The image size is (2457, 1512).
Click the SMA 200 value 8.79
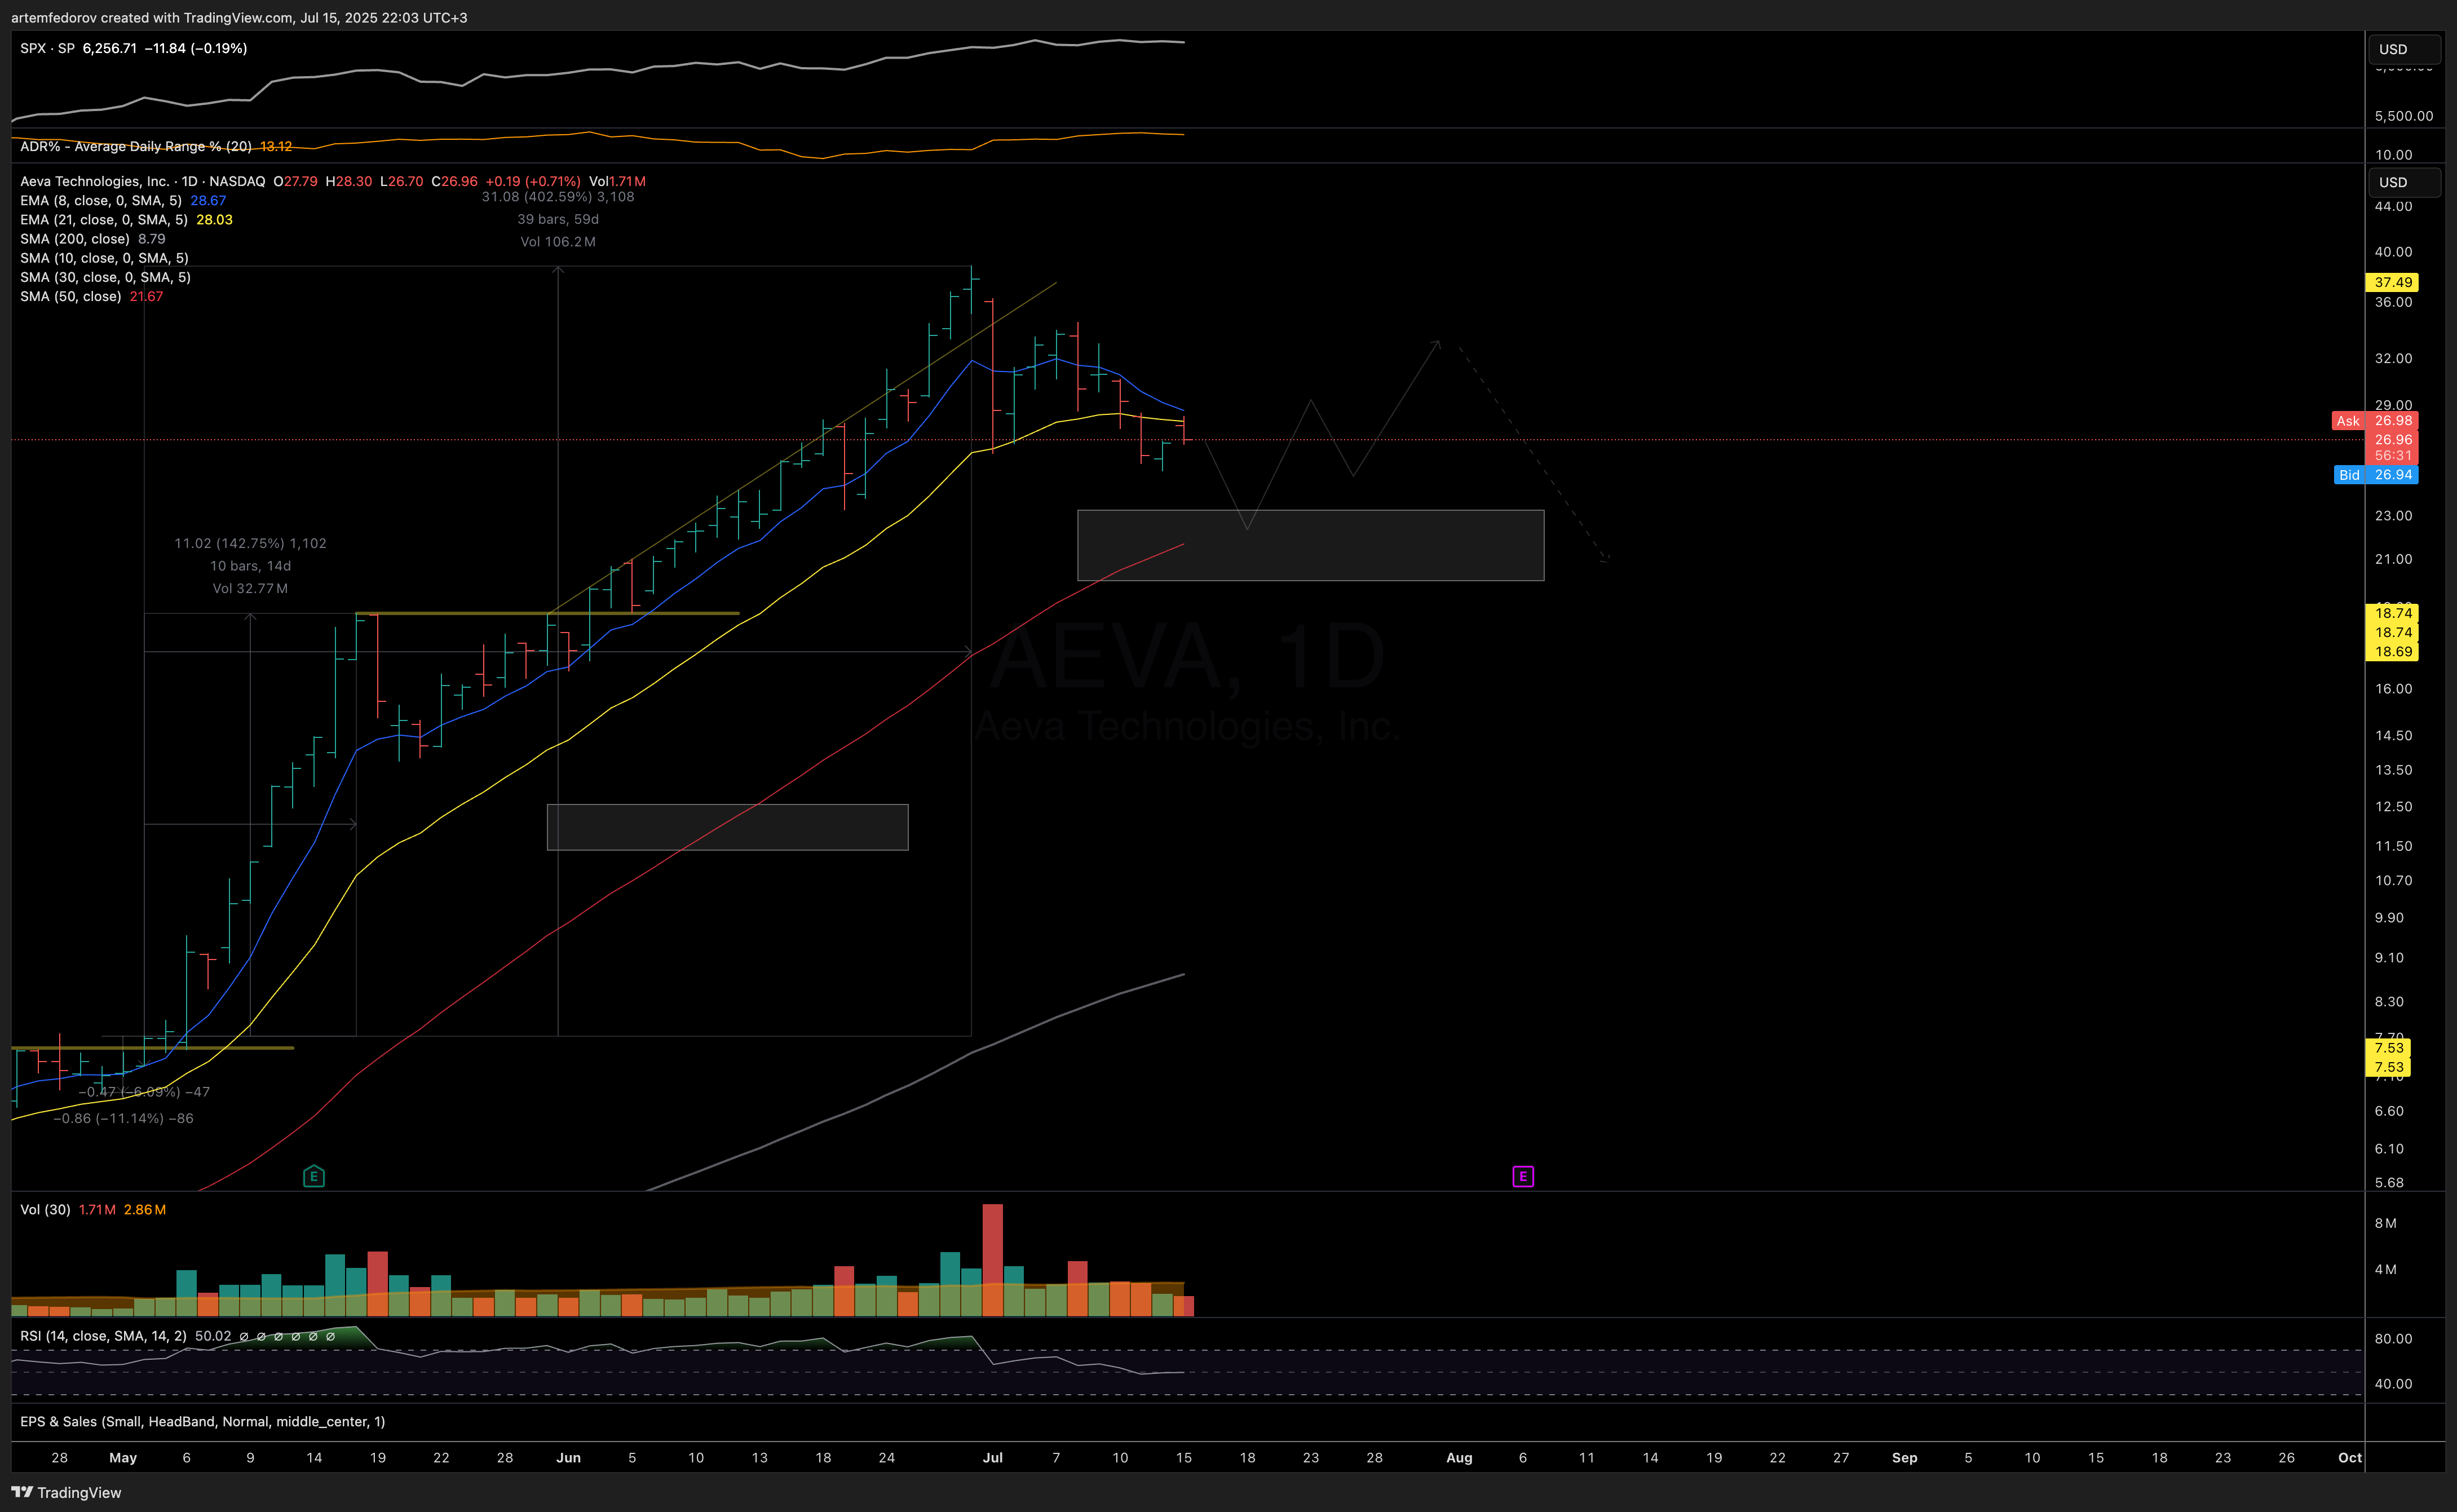(x=152, y=238)
